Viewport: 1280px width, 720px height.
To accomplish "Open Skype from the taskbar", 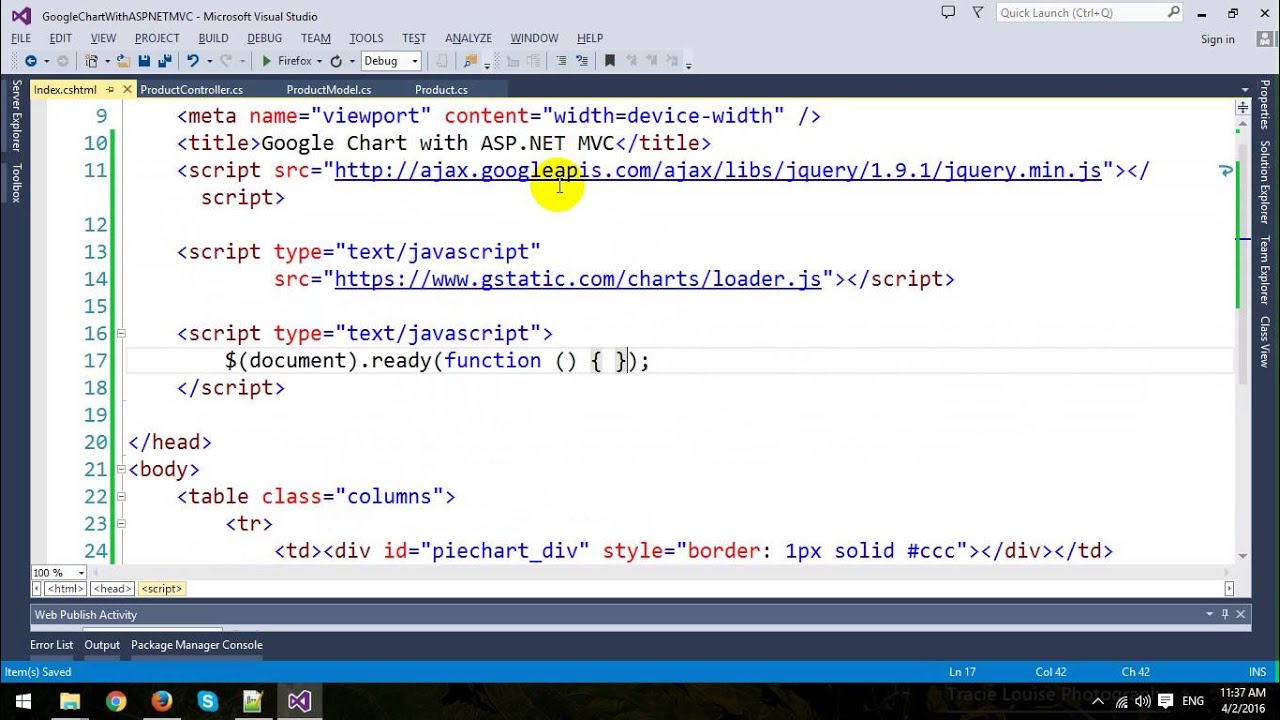I will coord(207,700).
